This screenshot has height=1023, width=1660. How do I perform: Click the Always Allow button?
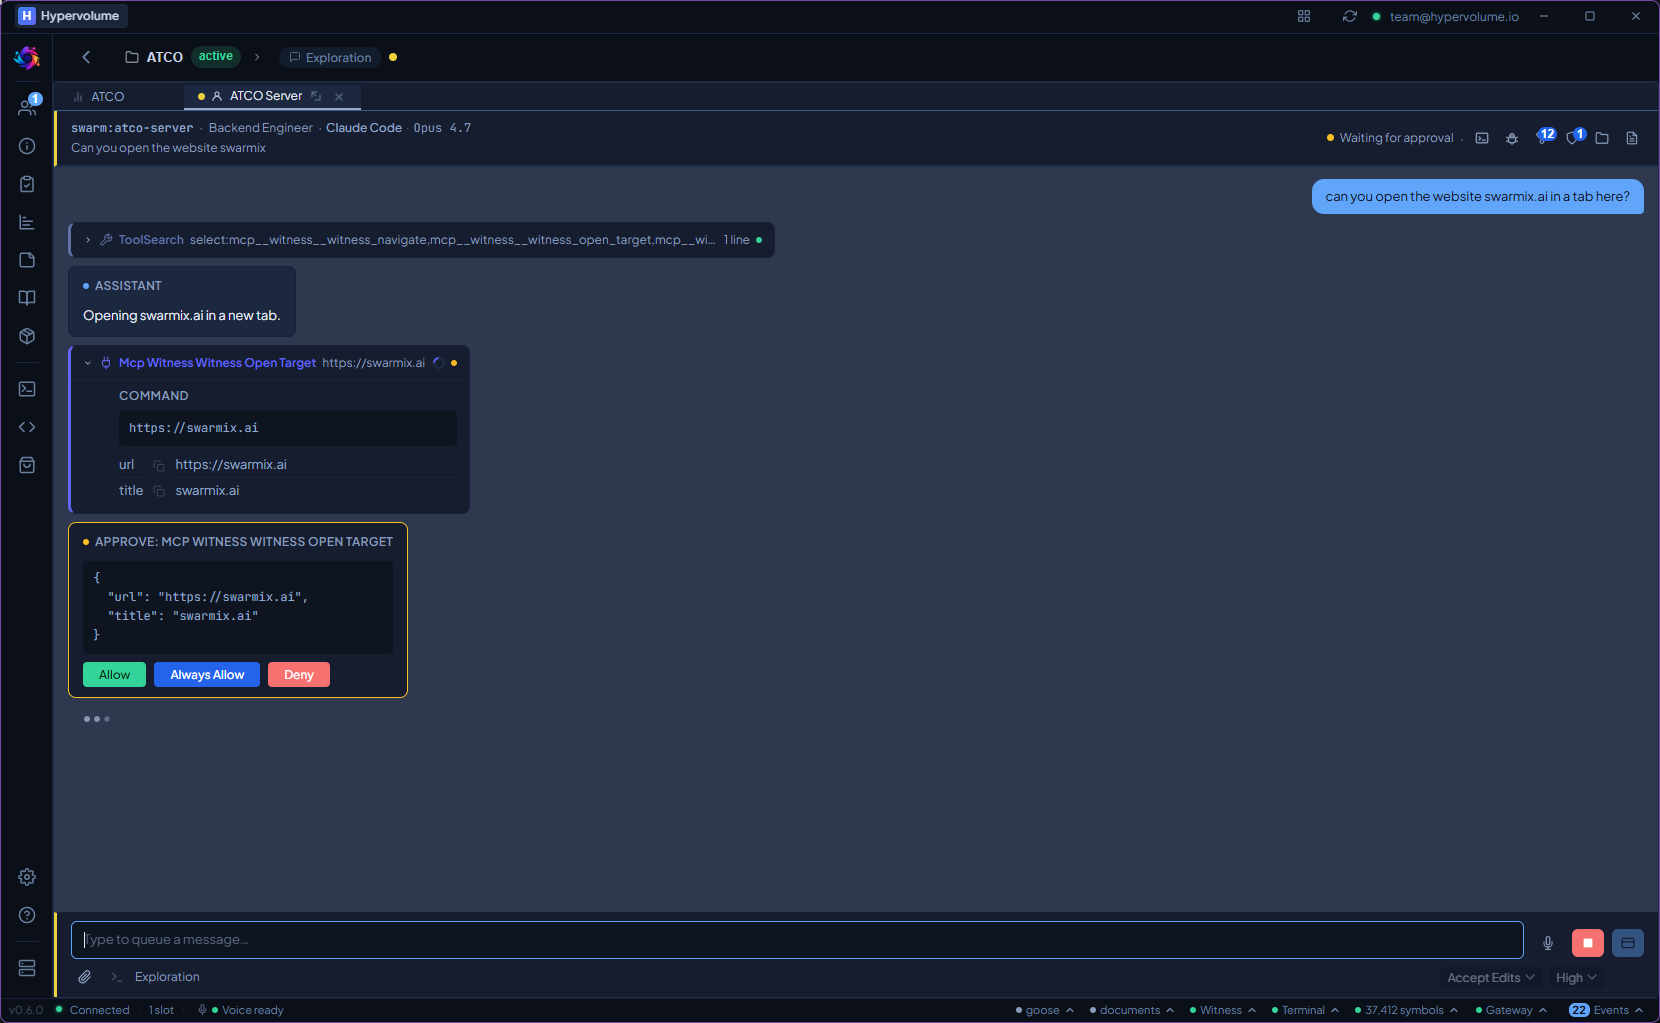tap(207, 675)
